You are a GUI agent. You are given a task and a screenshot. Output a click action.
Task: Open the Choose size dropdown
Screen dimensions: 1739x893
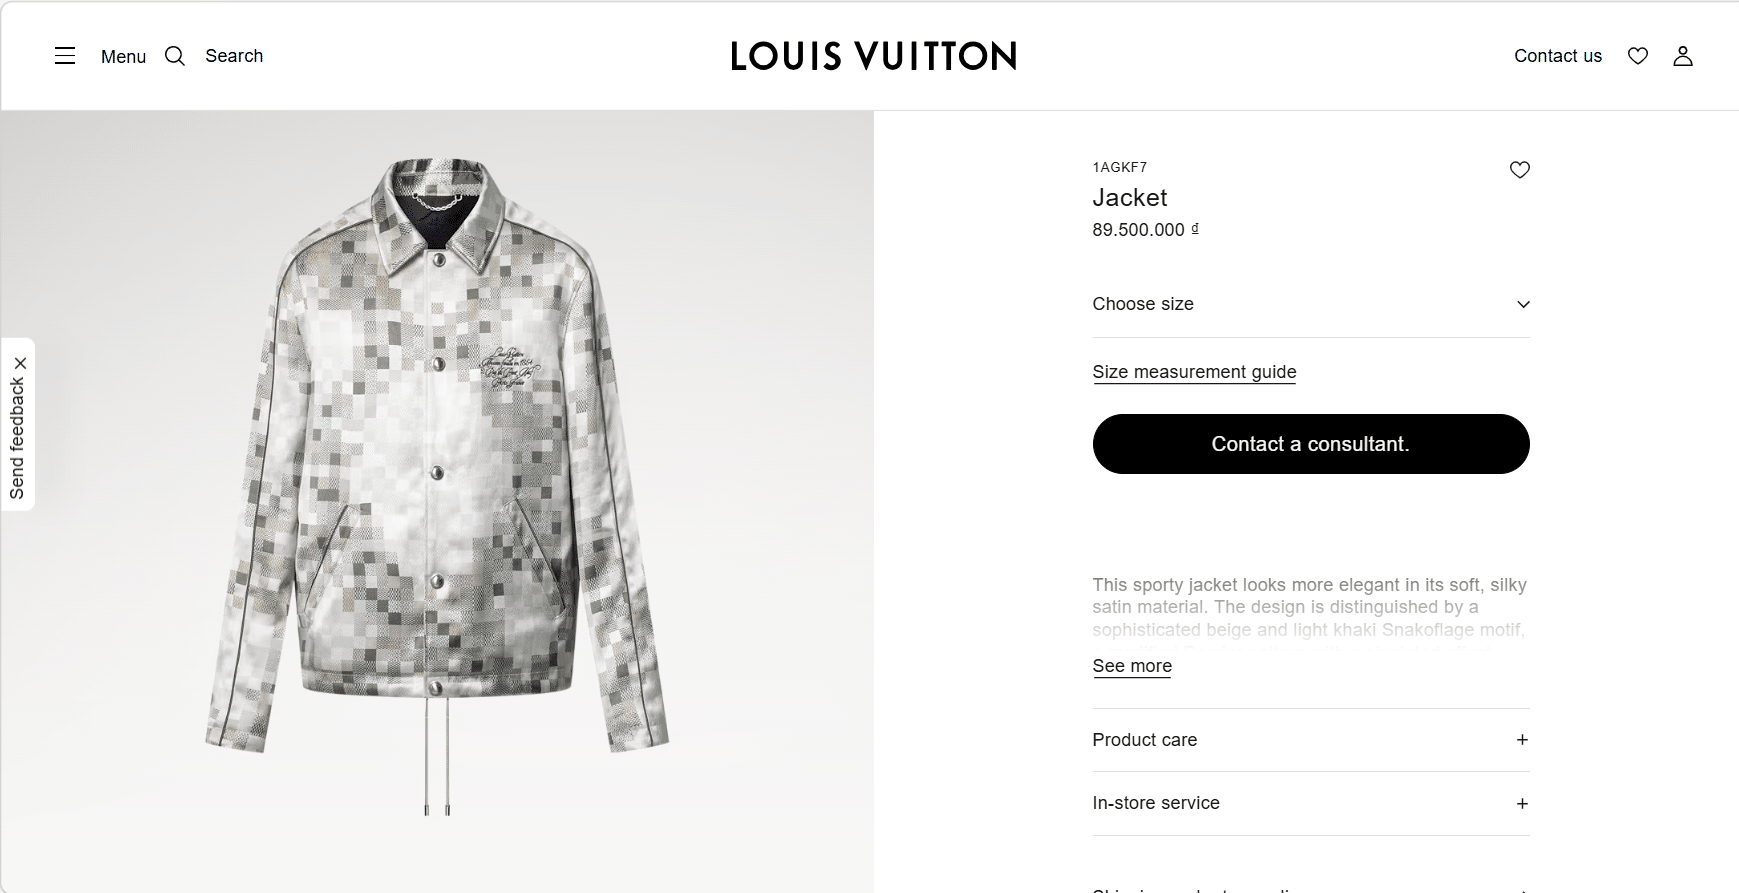tap(1310, 304)
